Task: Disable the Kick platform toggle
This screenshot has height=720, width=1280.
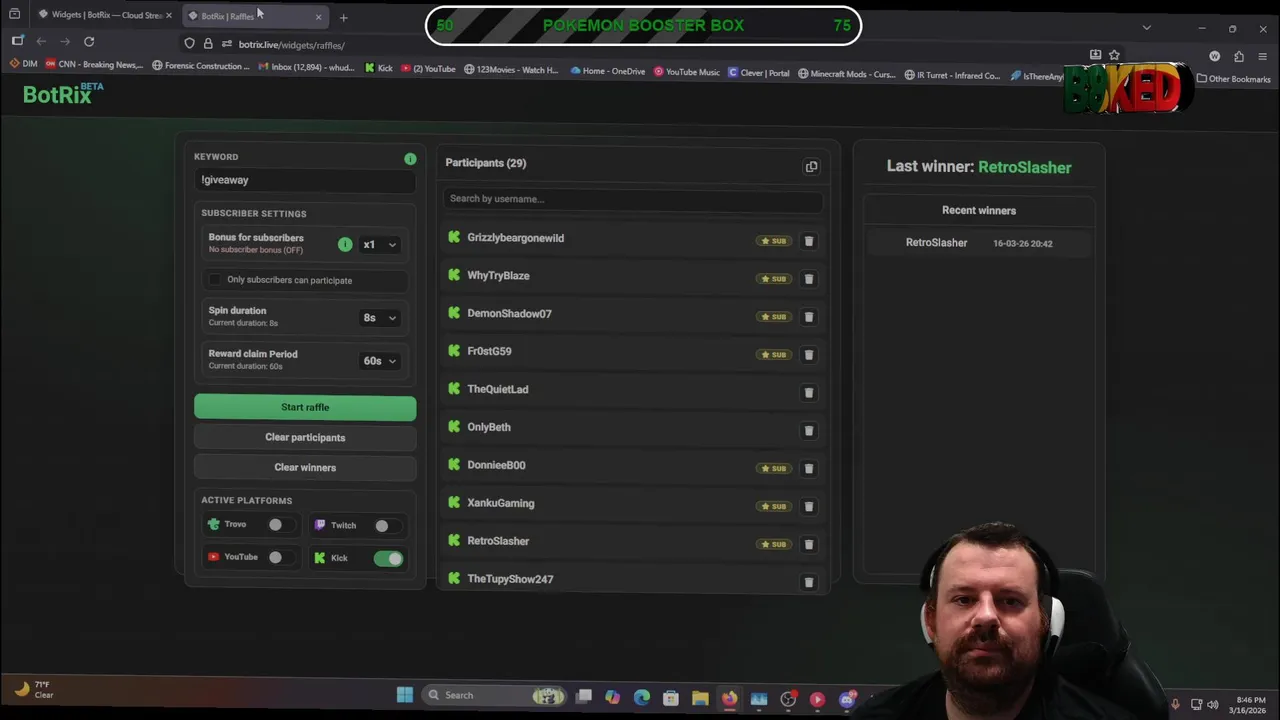Action: pos(388,559)
